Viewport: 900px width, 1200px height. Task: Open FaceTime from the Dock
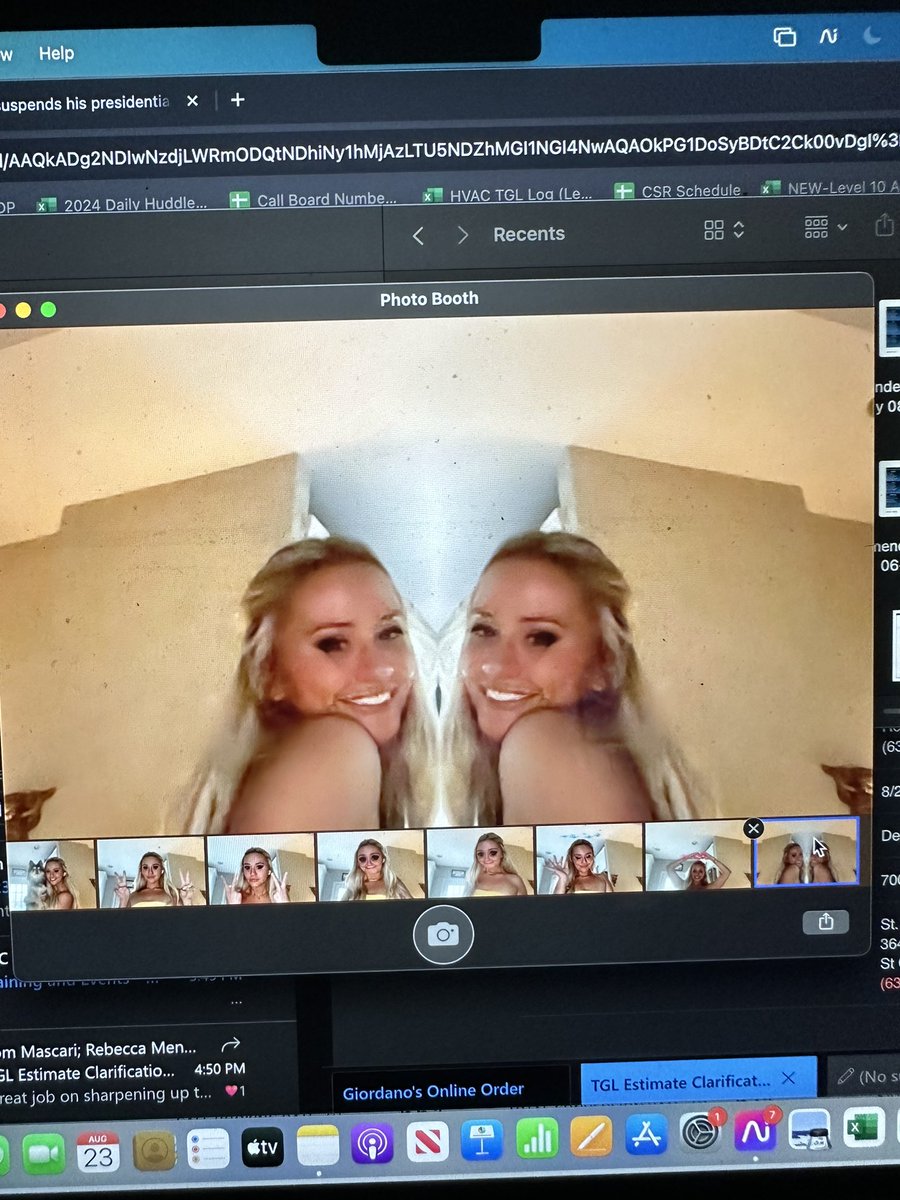pyautogui.click(x=42, y=1155)
